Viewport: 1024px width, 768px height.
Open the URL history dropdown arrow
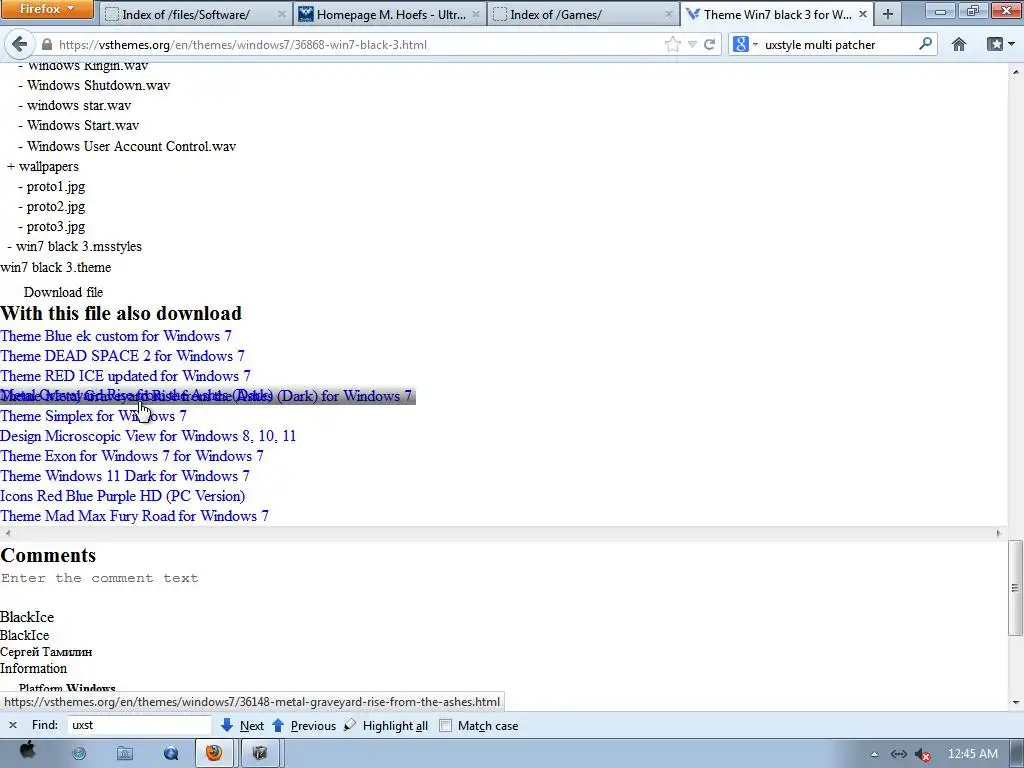click(x=692, y=44)
